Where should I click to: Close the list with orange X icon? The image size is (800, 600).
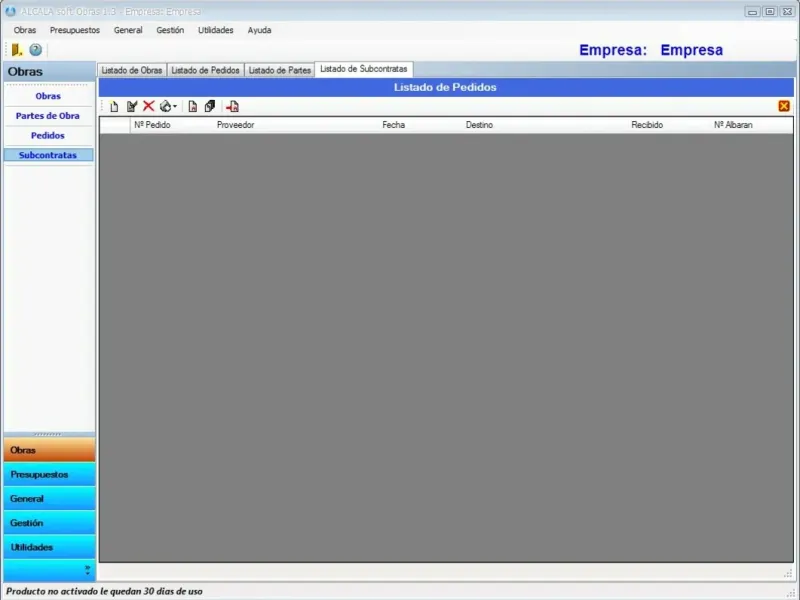(784, 106)
